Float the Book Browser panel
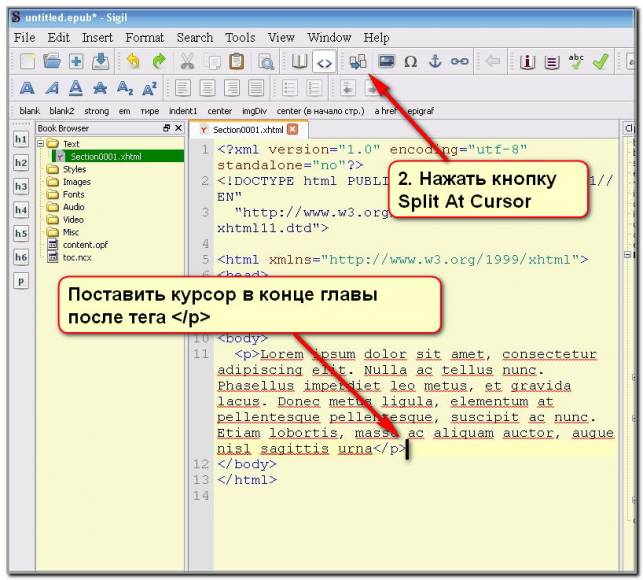Screen dimensions: 643x580 pos(166,128)
